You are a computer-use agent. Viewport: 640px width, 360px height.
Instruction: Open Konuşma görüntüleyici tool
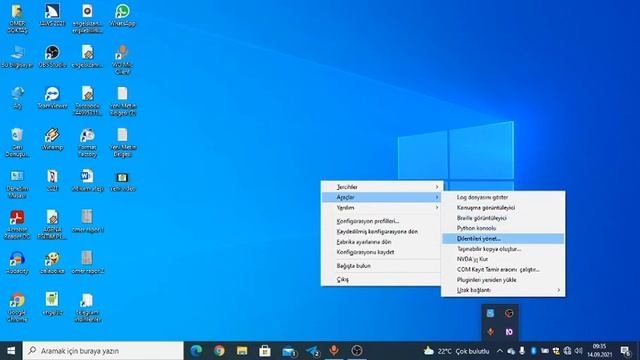click(x=503, y=208)
